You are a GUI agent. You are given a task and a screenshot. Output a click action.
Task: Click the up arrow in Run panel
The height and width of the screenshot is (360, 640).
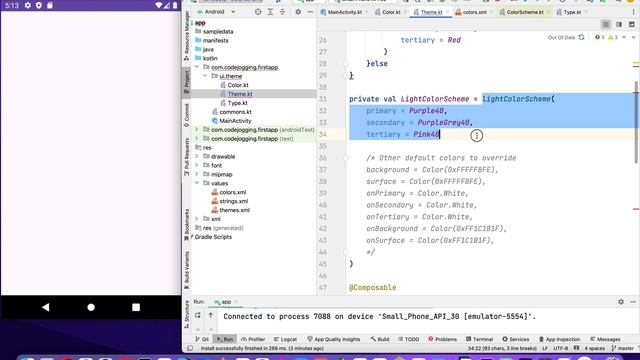point(211,315)
